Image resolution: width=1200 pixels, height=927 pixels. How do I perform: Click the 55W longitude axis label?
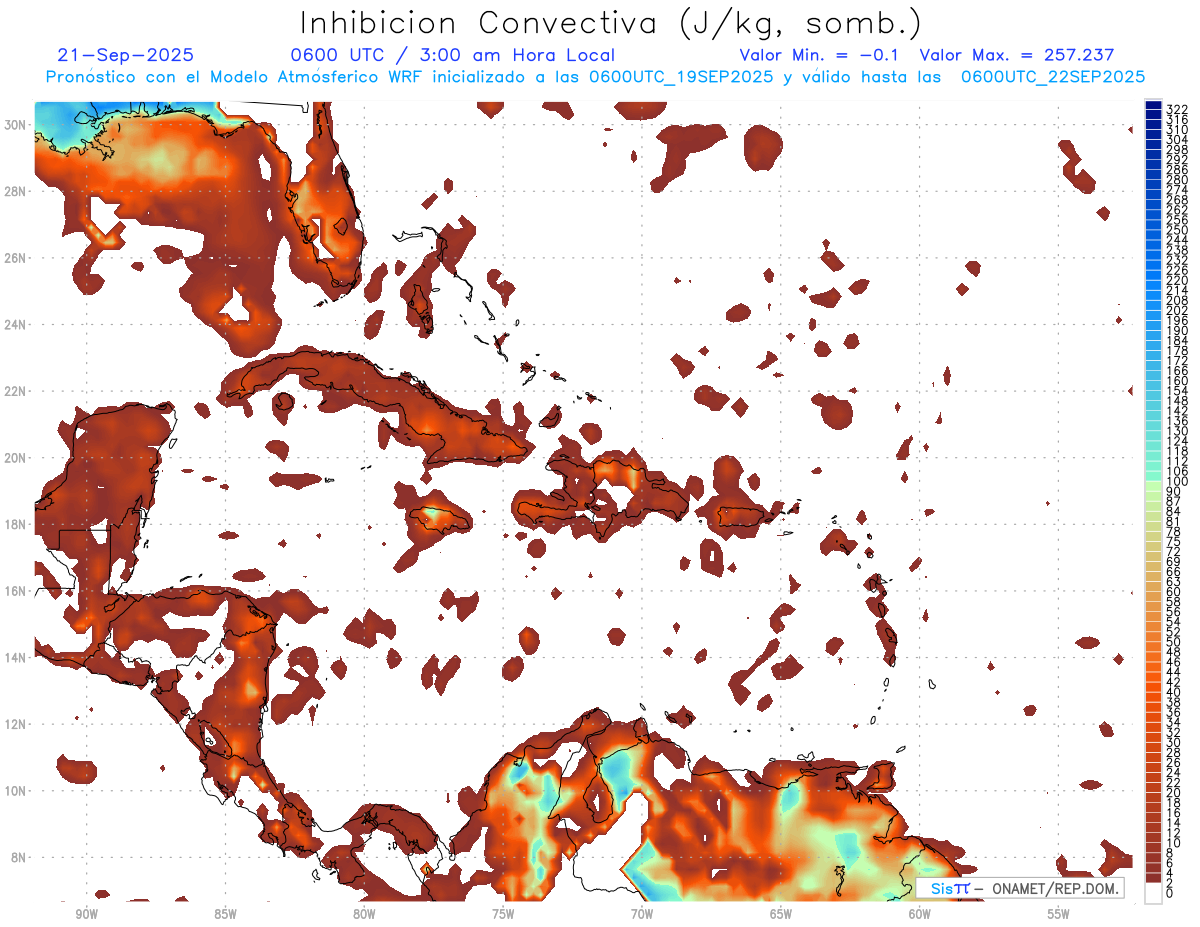point(1058,914)
